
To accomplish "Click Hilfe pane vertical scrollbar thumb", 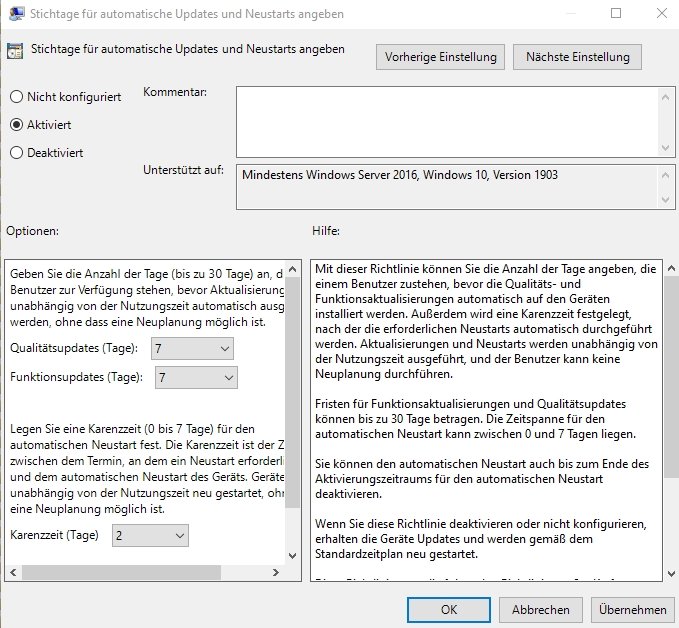I will pyautogui.click(x=672, y=376).
